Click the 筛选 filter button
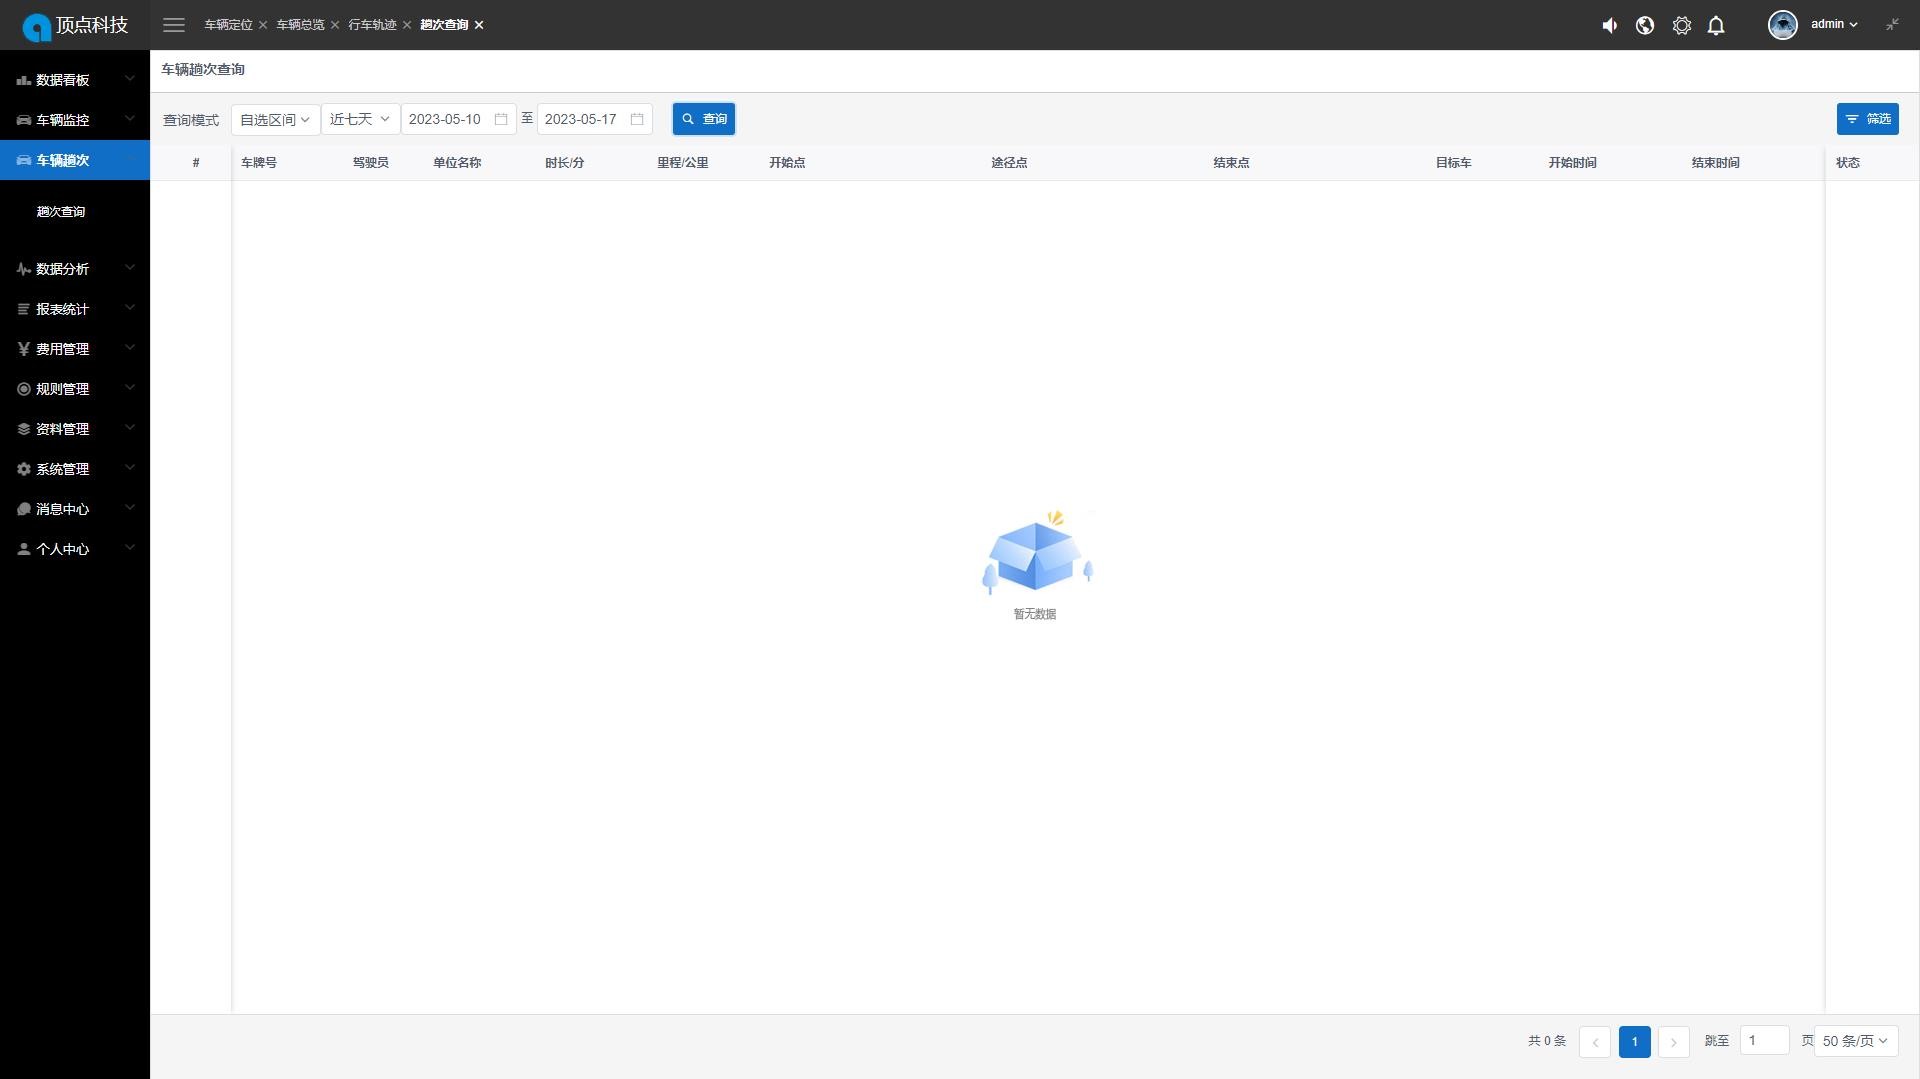Viewport: 1920px width, 1079px height. (1867, 119)
